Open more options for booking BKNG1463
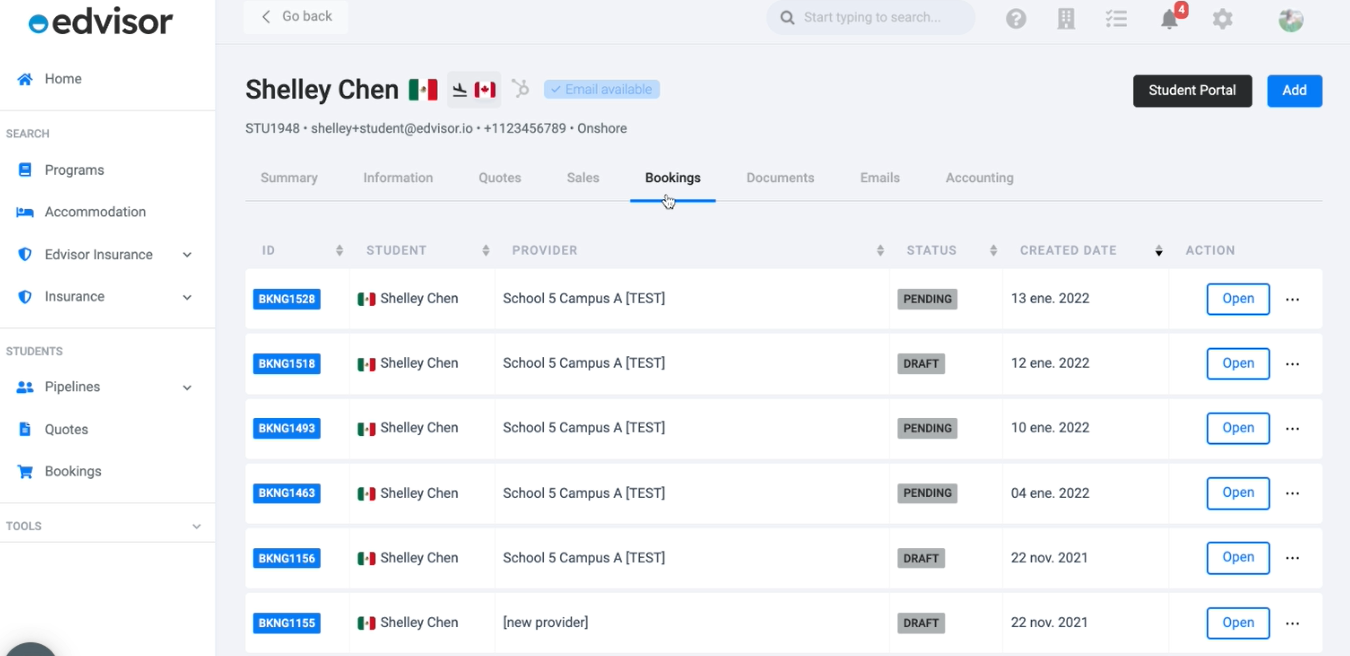Screen dimensions: 1350x656 (1292, 493)
